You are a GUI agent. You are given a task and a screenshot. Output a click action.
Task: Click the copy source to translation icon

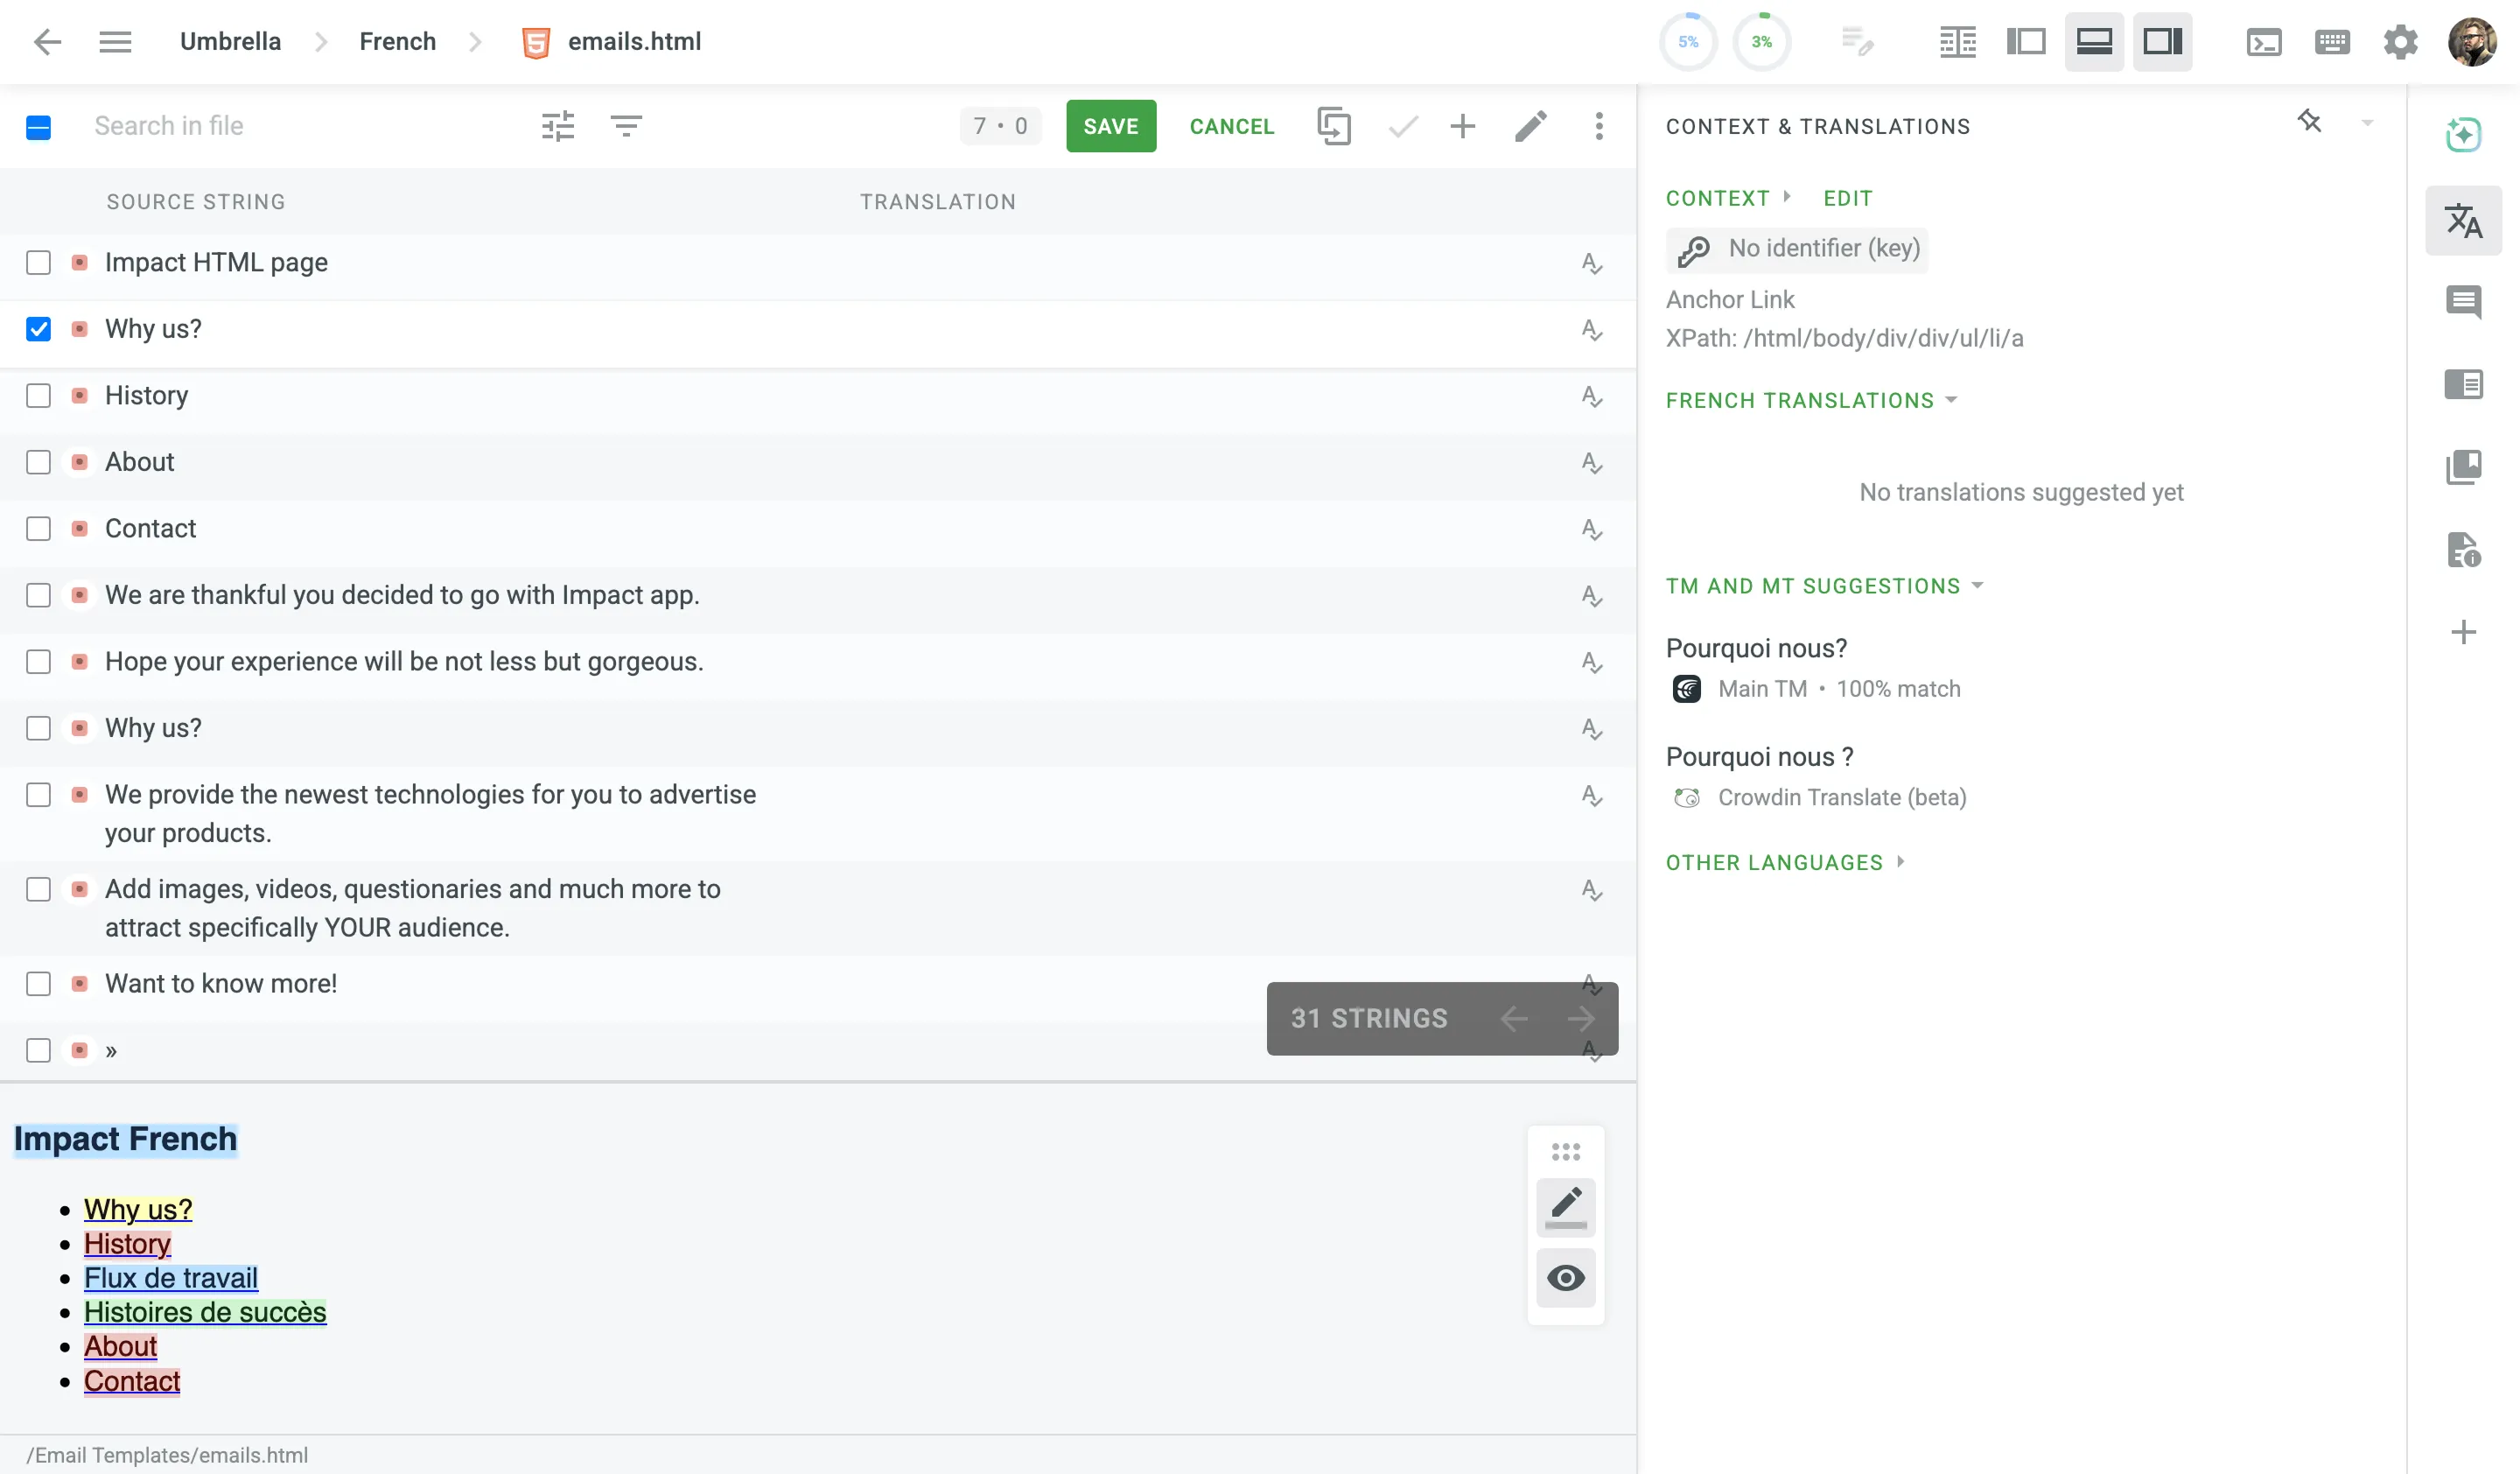pos(1334,126)
